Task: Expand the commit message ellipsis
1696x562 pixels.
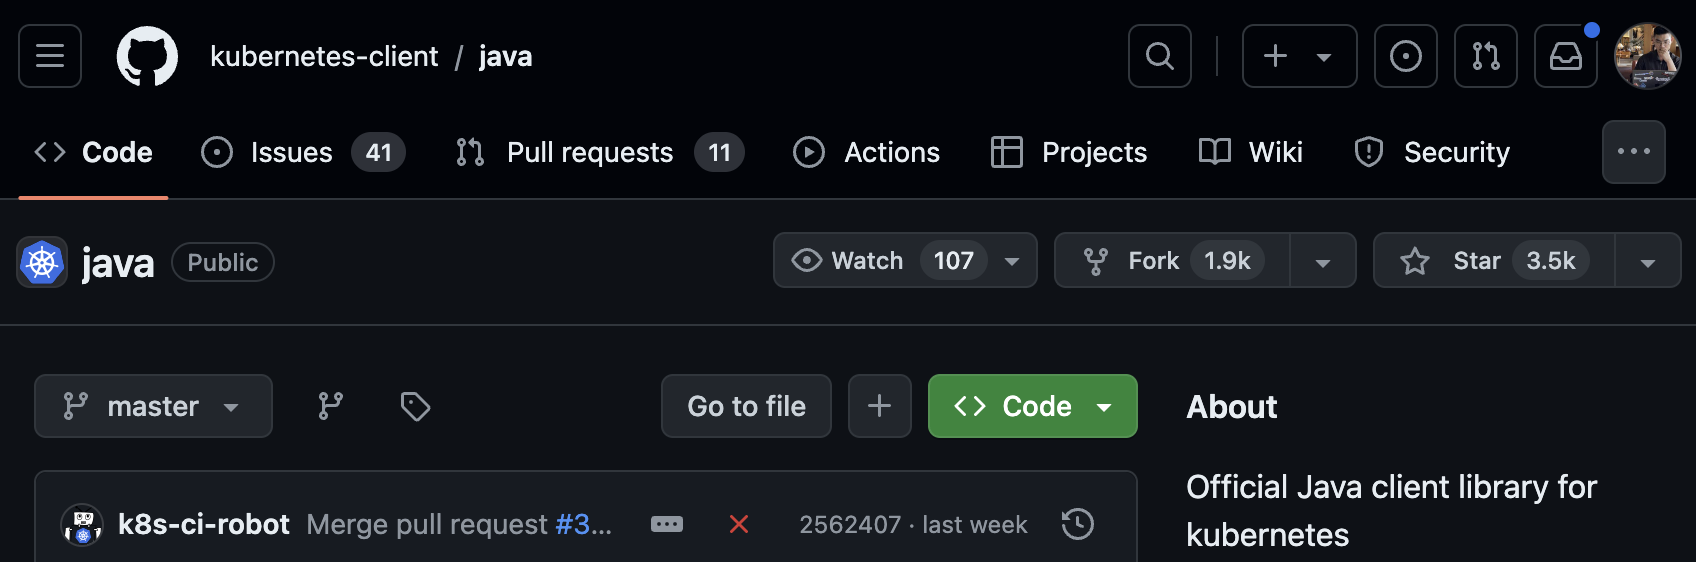Action: pos(667,524)
